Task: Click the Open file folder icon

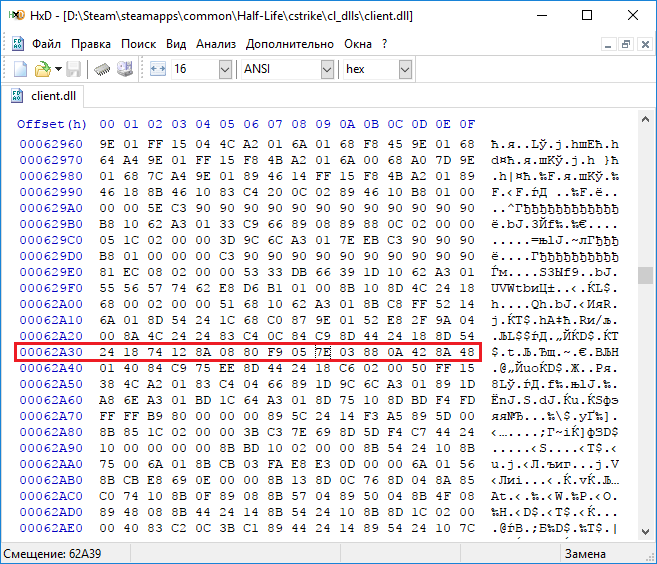Action: point(42,69)
